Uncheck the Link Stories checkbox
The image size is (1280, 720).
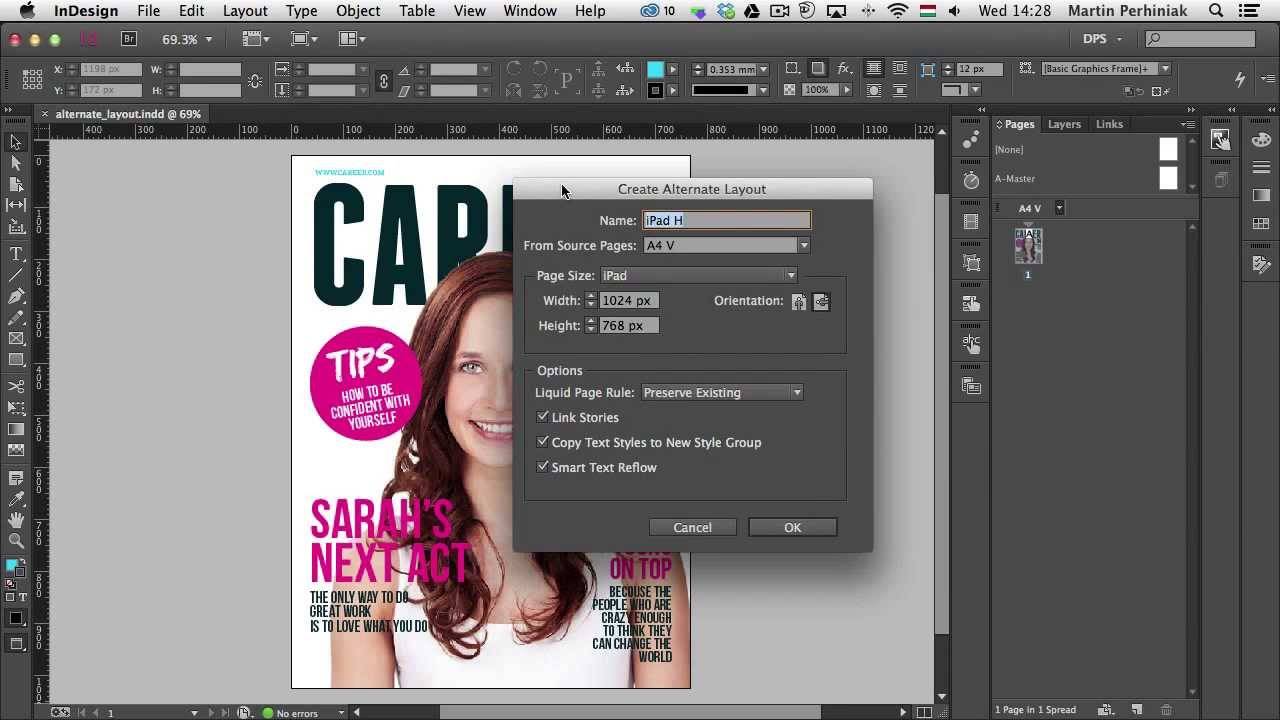tap(543, 417)
